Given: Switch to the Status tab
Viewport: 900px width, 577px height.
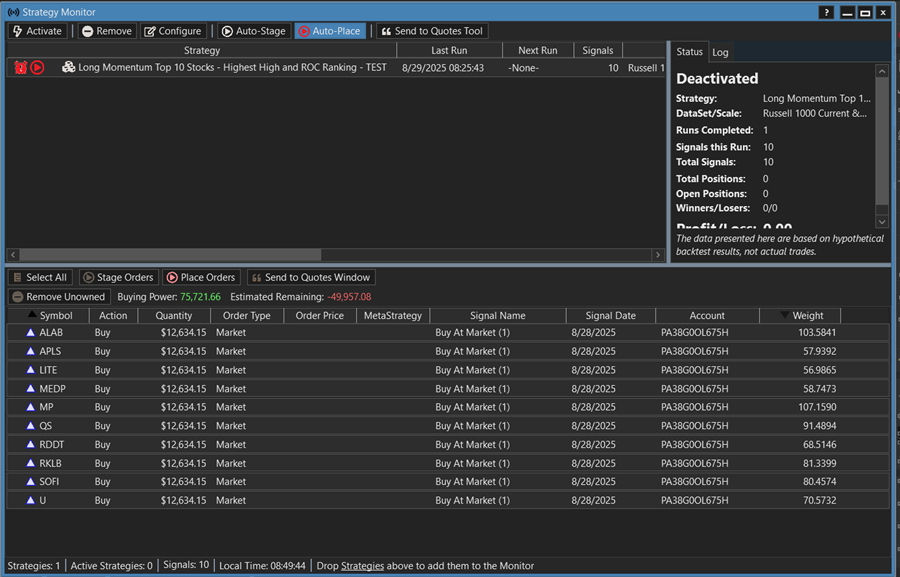Looking at the screenshot, I should click(689, 52).
